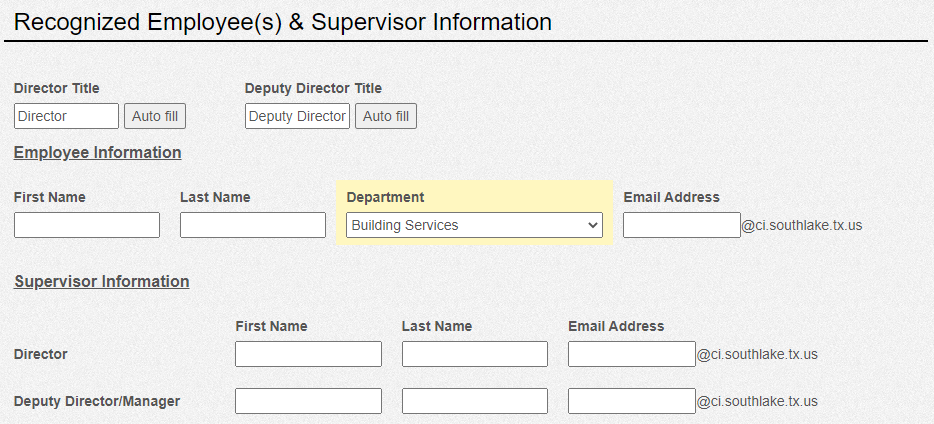This screenshot has height=424, width=934.
Task: Focus the Deputy Director/Manager First Name field
Action: pyautogui.click(x=309, y=401)
